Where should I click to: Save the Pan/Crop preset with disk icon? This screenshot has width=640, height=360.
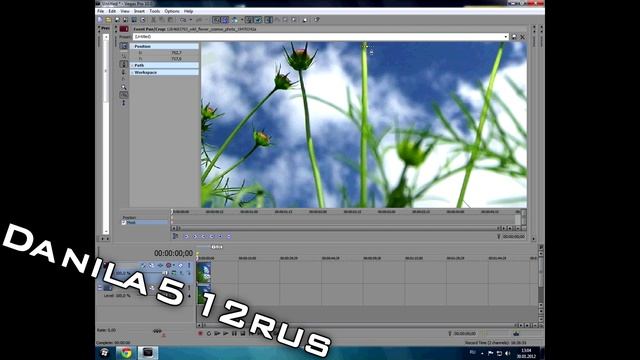[514, 37]
